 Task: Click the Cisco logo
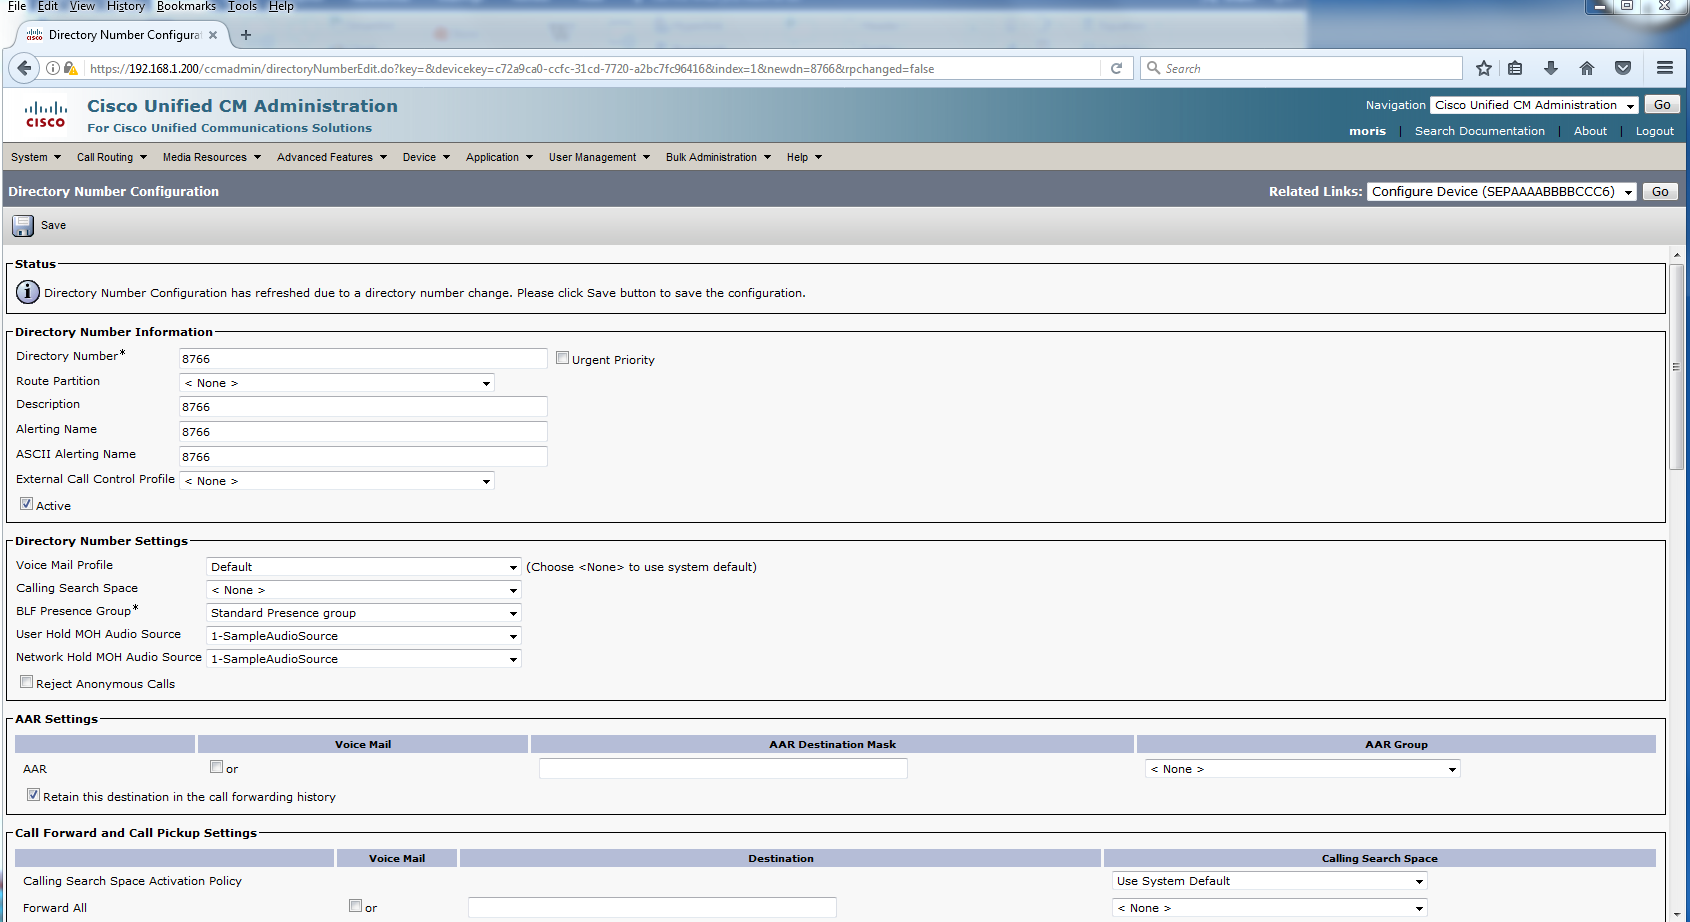point(46,114)
